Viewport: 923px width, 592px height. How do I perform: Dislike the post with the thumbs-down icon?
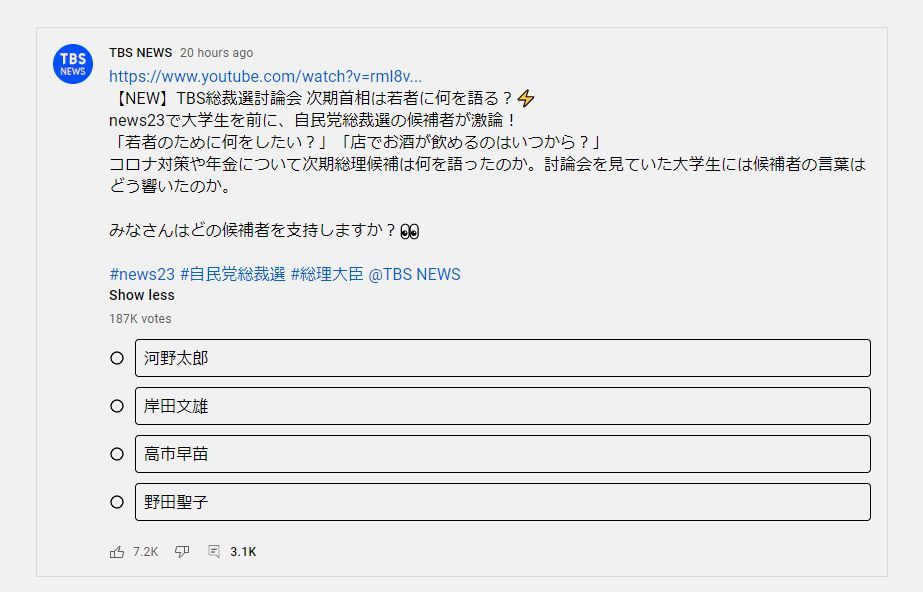click(x=181, y=551)
